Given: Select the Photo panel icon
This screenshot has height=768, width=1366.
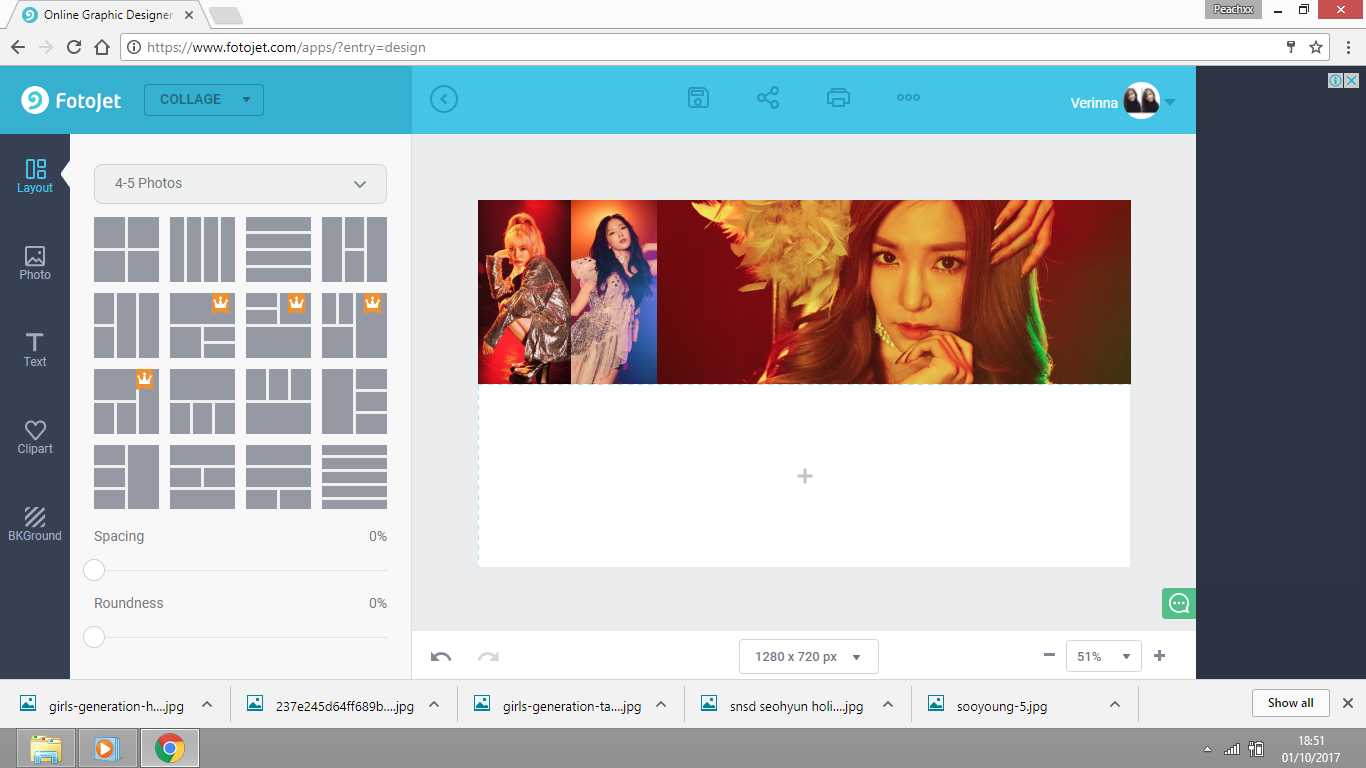Looking at the screenshot, I should coord(35,262).
